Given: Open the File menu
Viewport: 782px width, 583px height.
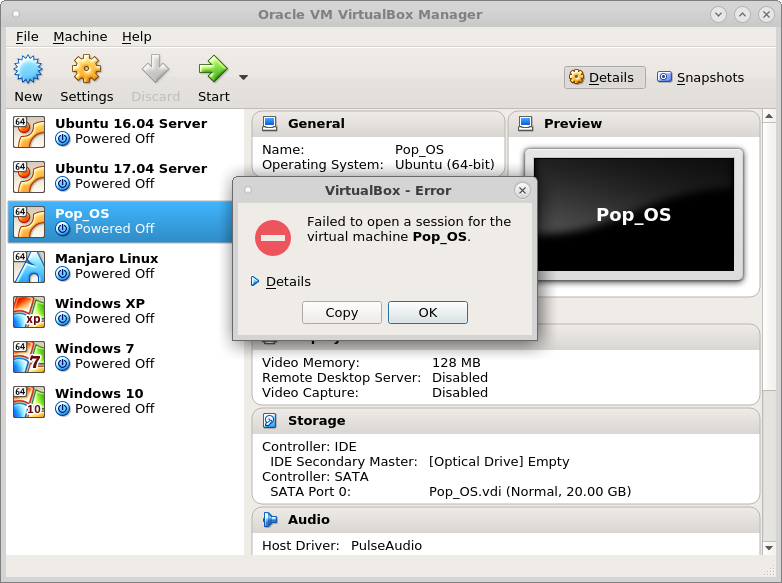Looking at the screenshot, I should (x=27, y=36).
